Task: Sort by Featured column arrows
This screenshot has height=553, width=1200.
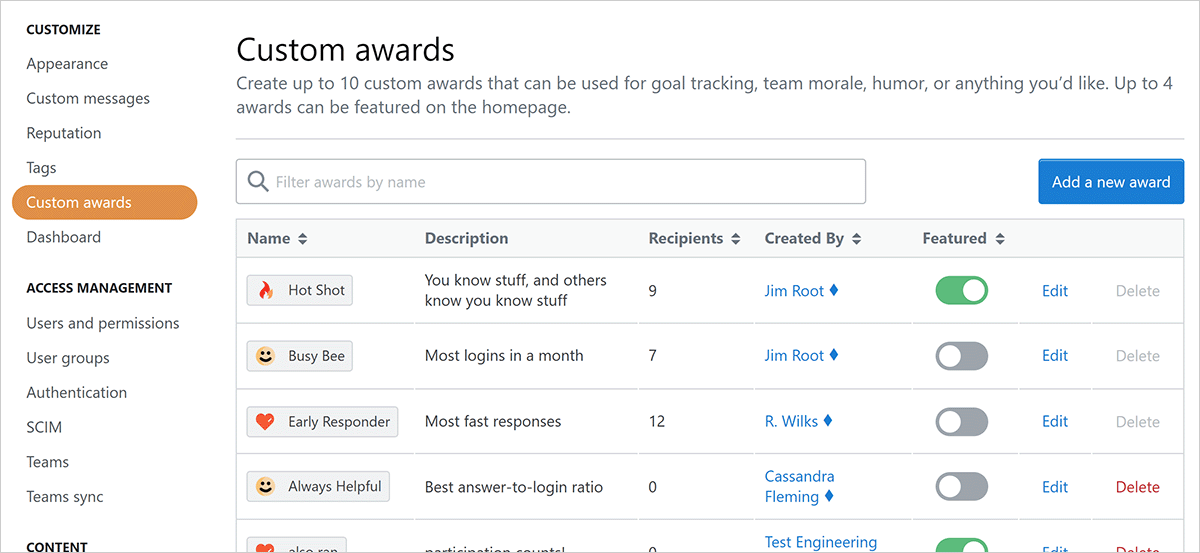Action: click(x=1000, y=239)
